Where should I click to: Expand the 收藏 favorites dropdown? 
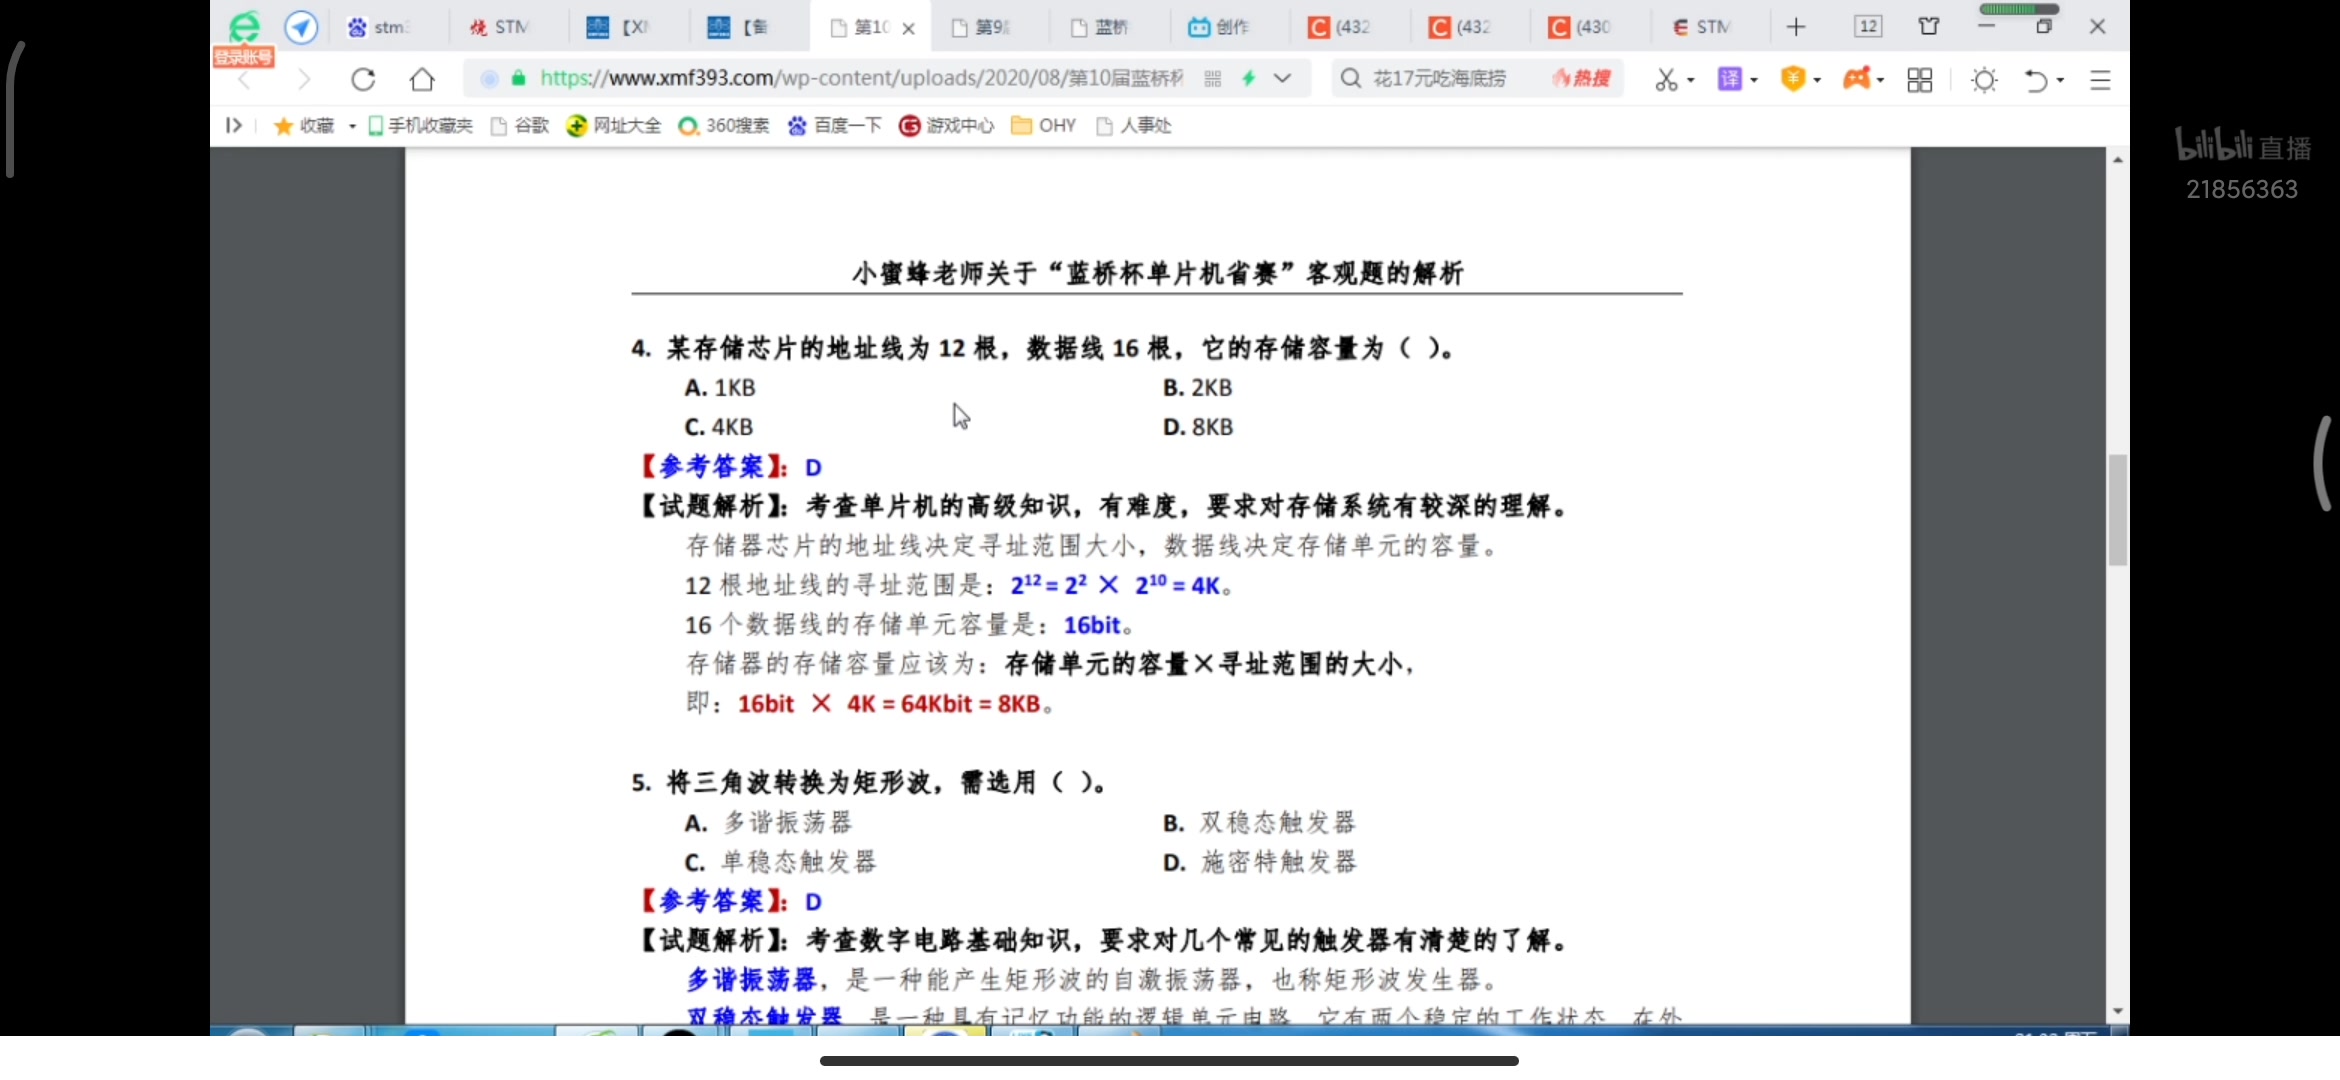(351, 126)
